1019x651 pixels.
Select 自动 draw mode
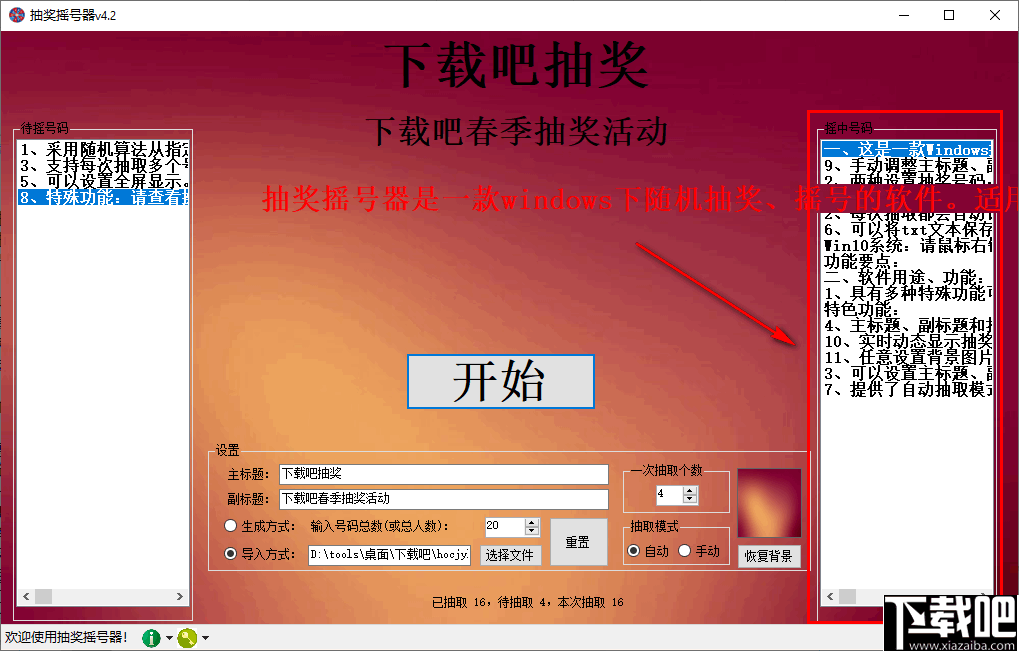[634, 551]
